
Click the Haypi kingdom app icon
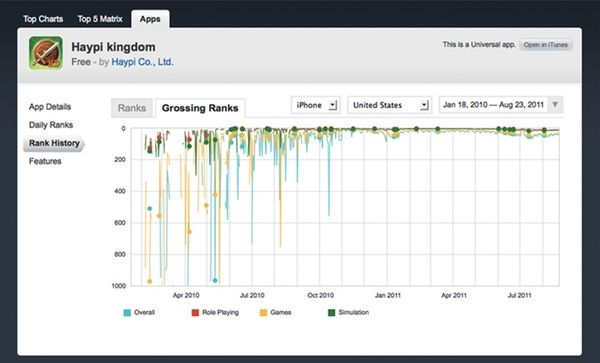pos(46,53)
